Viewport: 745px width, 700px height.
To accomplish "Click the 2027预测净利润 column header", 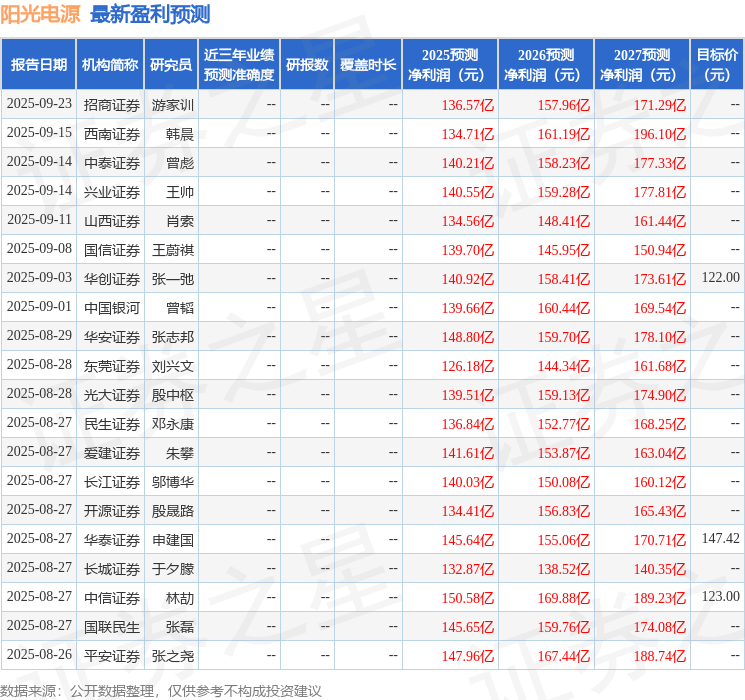I will 642,65.
